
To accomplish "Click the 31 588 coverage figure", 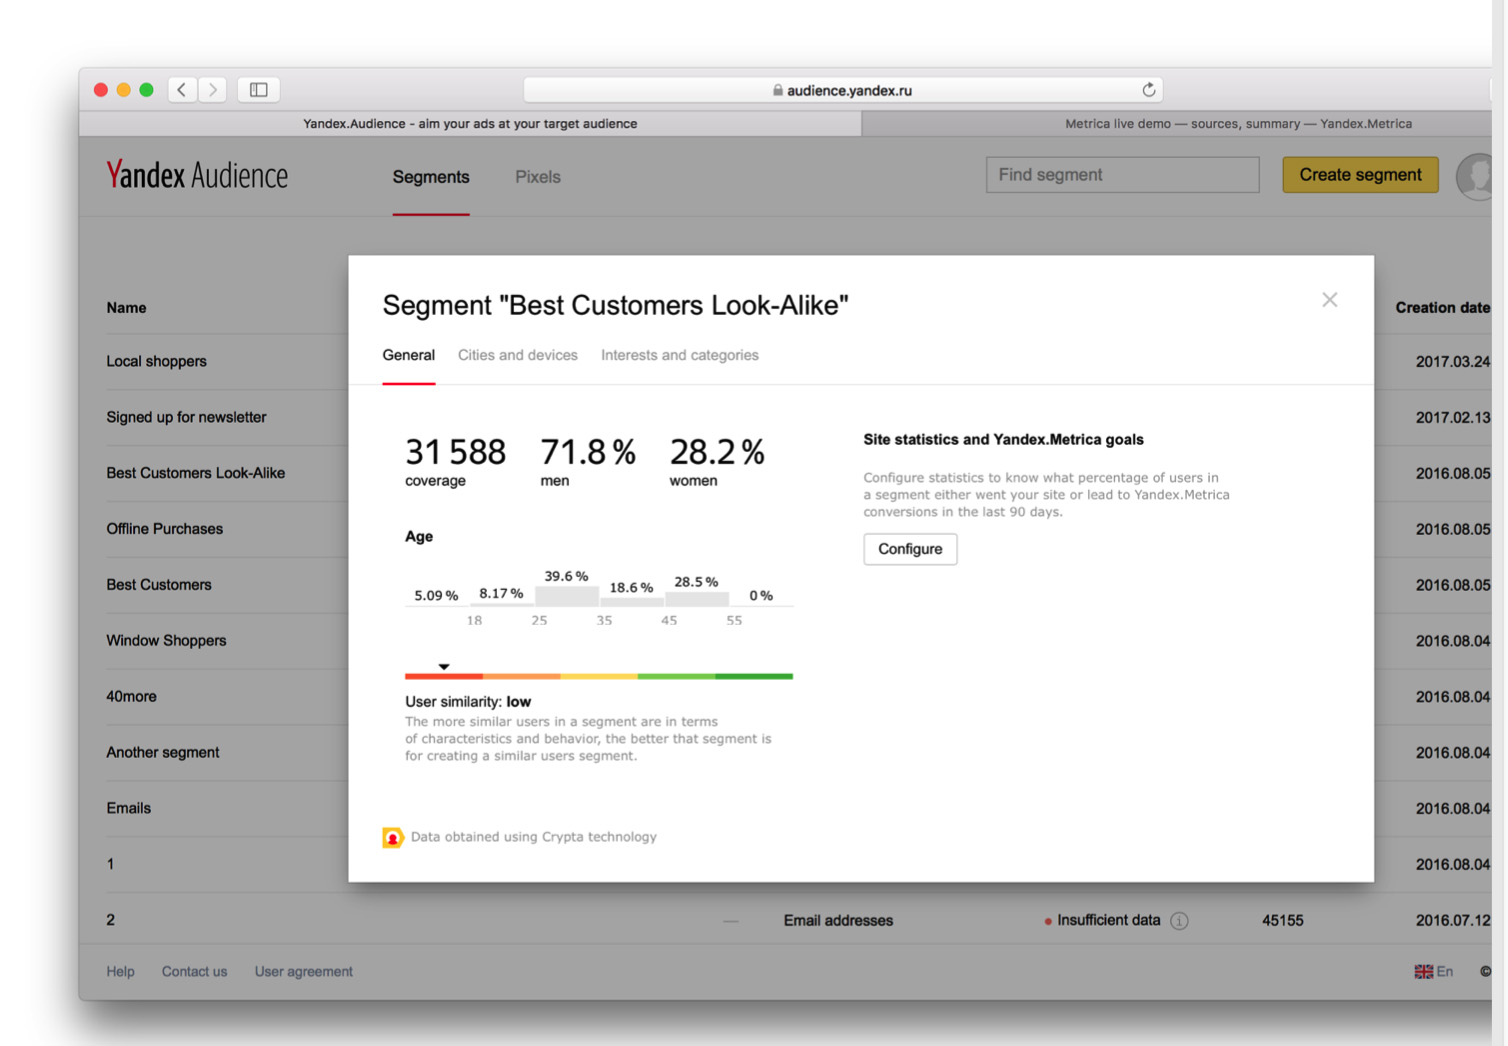I will (x=455, y=452).
